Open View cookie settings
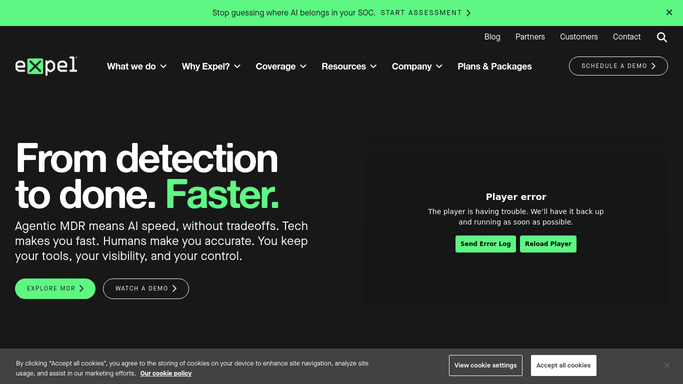 (485, 365)
